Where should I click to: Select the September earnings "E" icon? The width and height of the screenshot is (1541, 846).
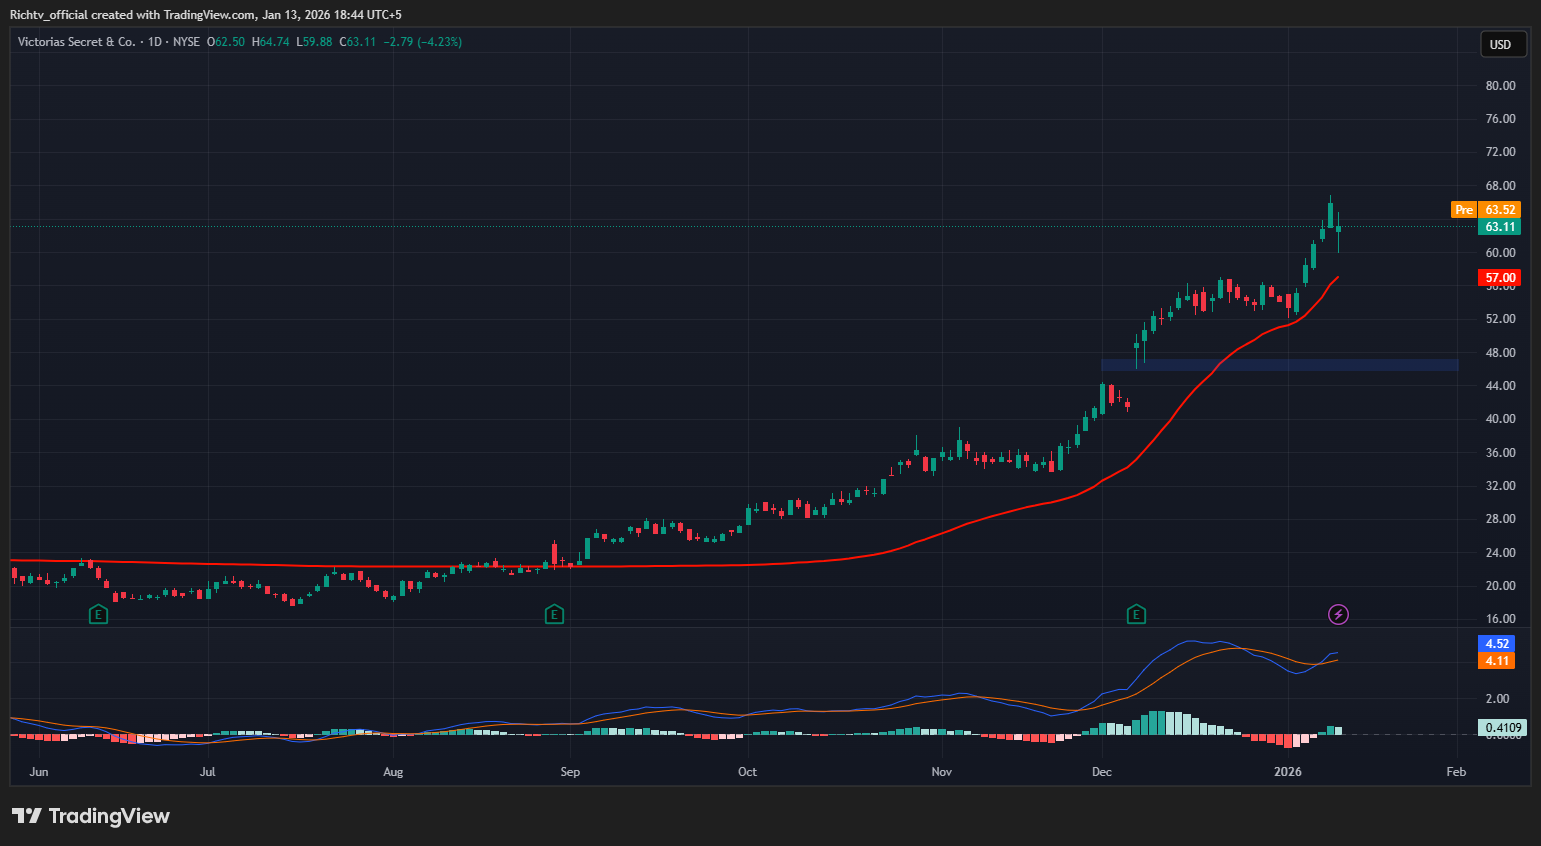[x=555, y=615]
